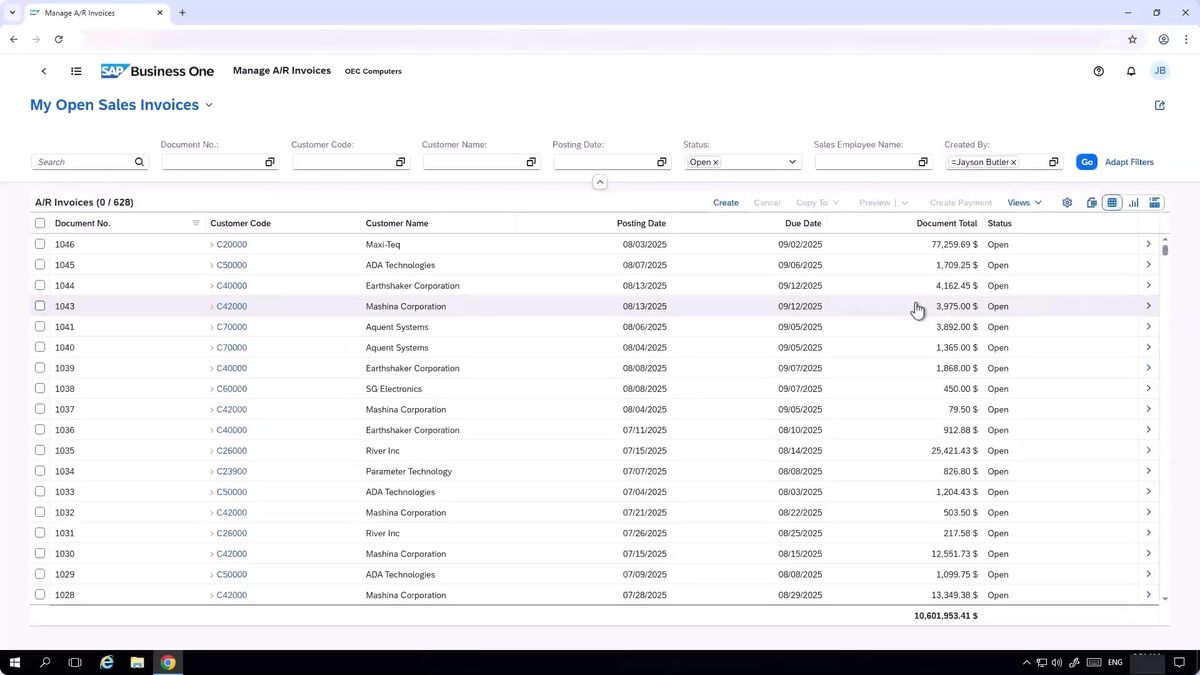This screenshot has height=675, width=1200.
Task: Switch to combined chart and table view
Action: click(x=1155, y=203)
